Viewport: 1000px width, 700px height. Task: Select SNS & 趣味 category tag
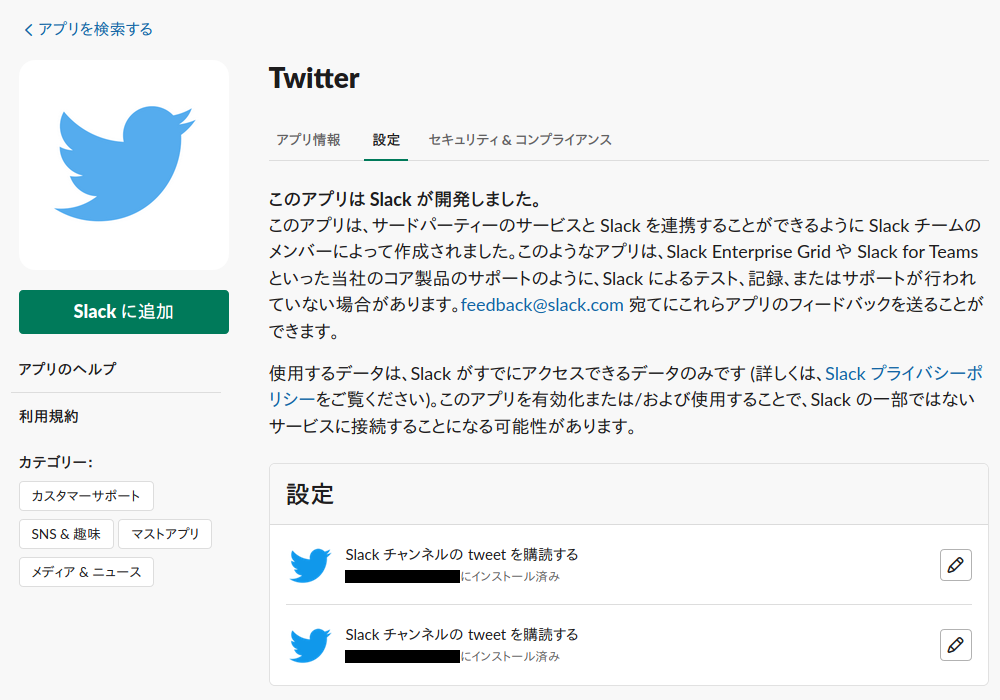tap(66, 534)
